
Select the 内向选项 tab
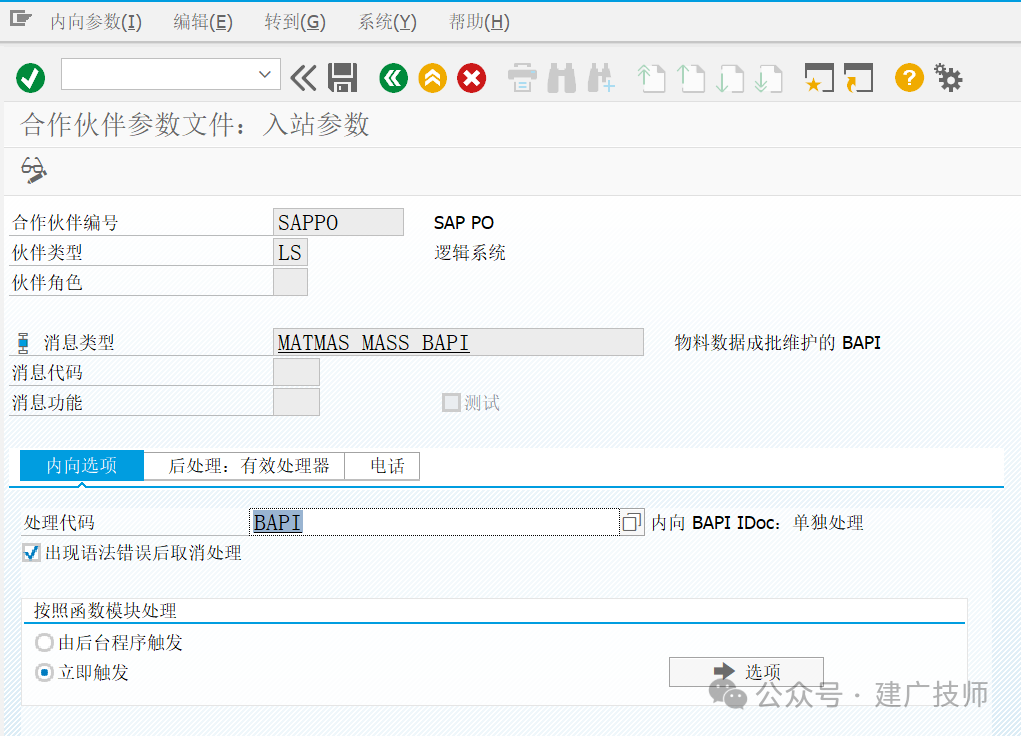(82, 466)
